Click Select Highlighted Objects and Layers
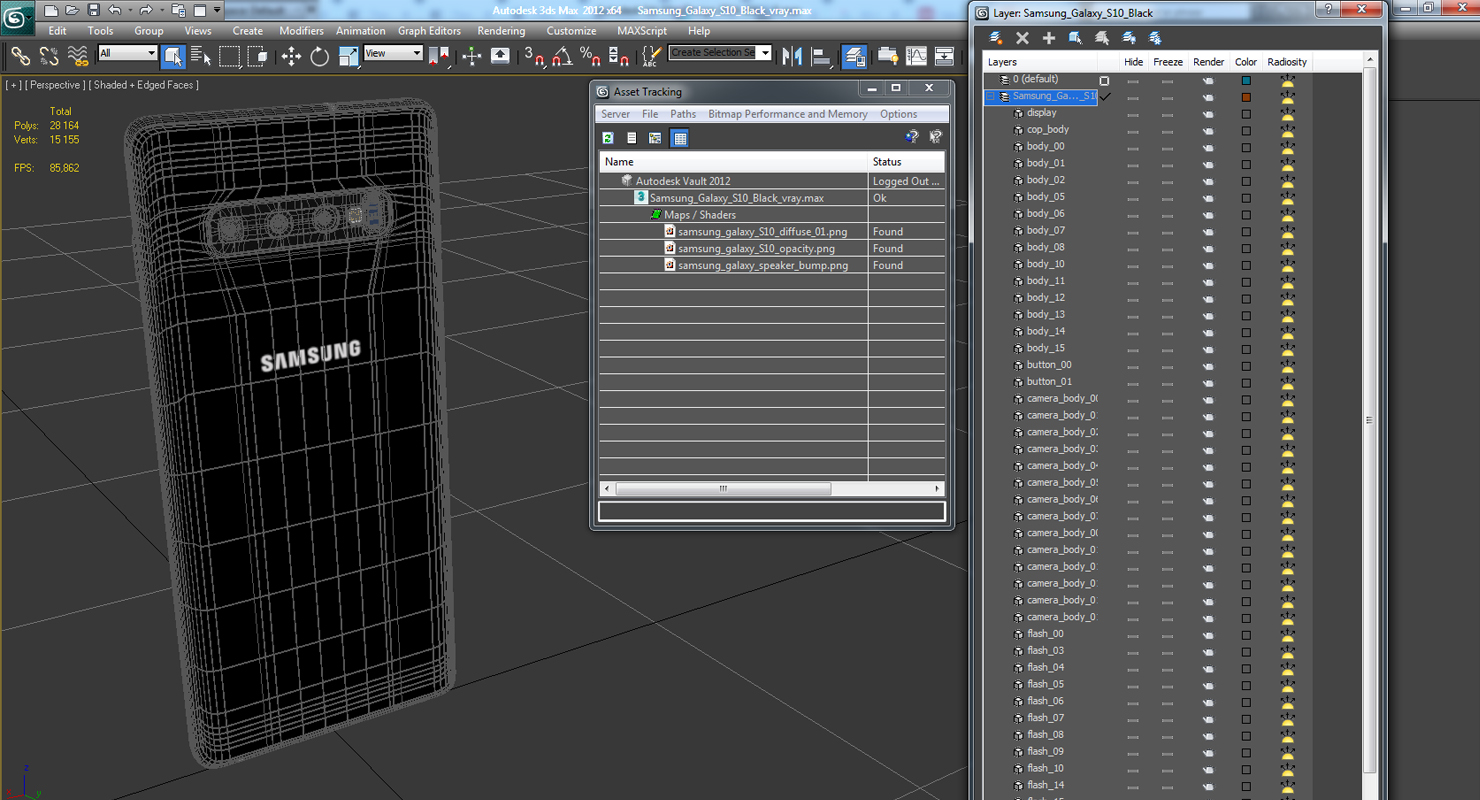1480x800 pixels. (1076, 38)
